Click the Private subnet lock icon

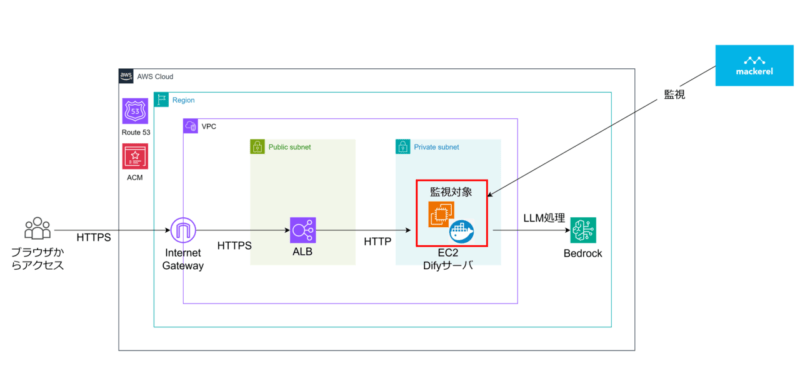[403, 147]
